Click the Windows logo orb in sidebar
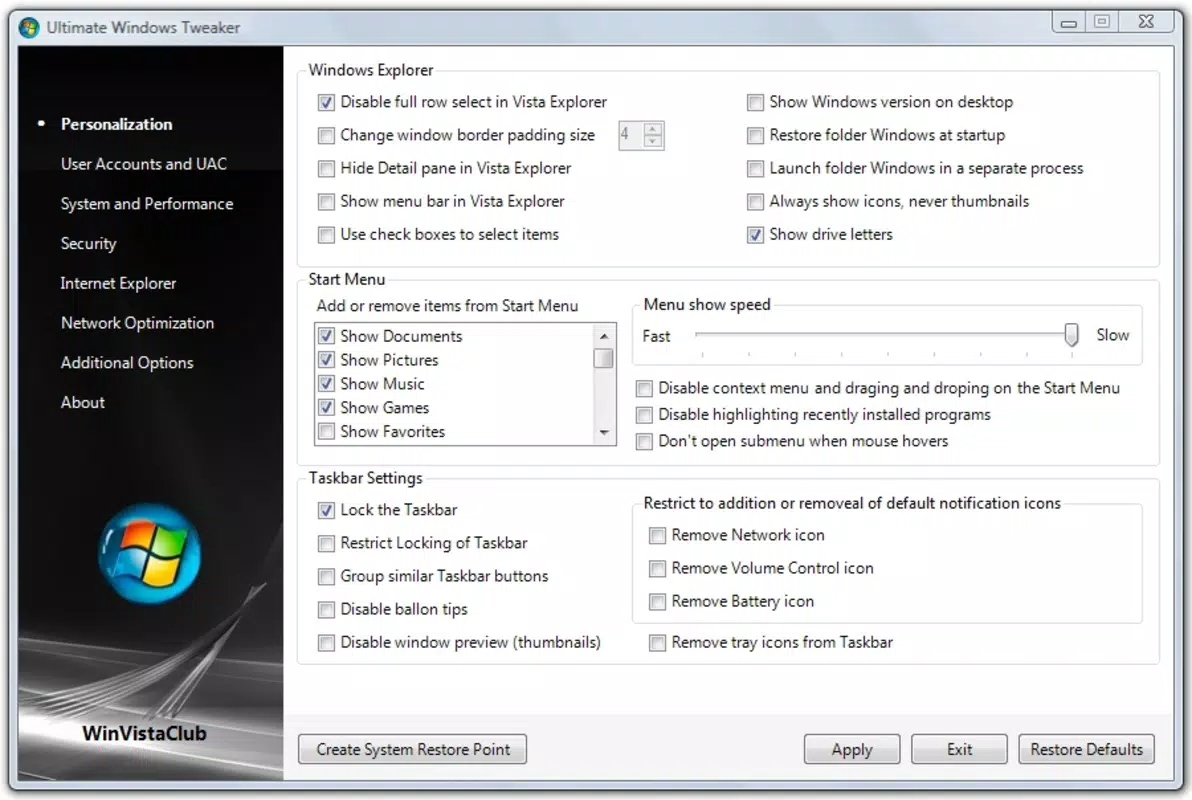This screenshot has height=800, width=1192. [x=150, y=554]
